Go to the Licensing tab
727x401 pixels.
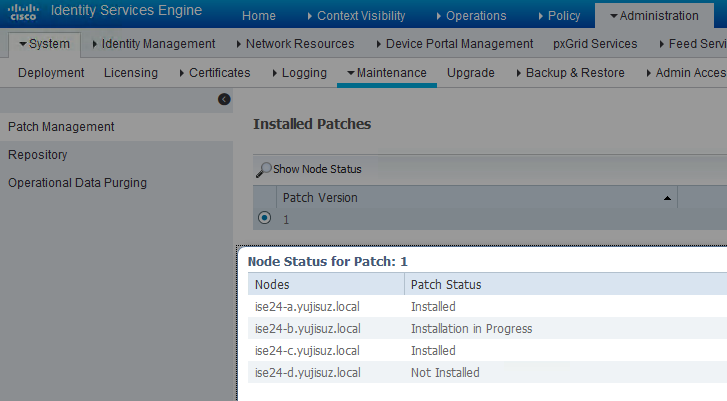(x=131, y=73)
